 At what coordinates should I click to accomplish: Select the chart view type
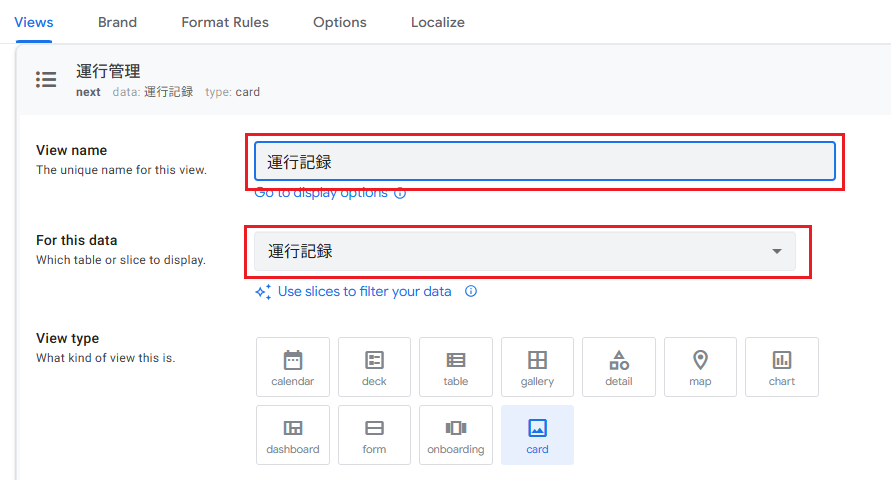(781, 367)
